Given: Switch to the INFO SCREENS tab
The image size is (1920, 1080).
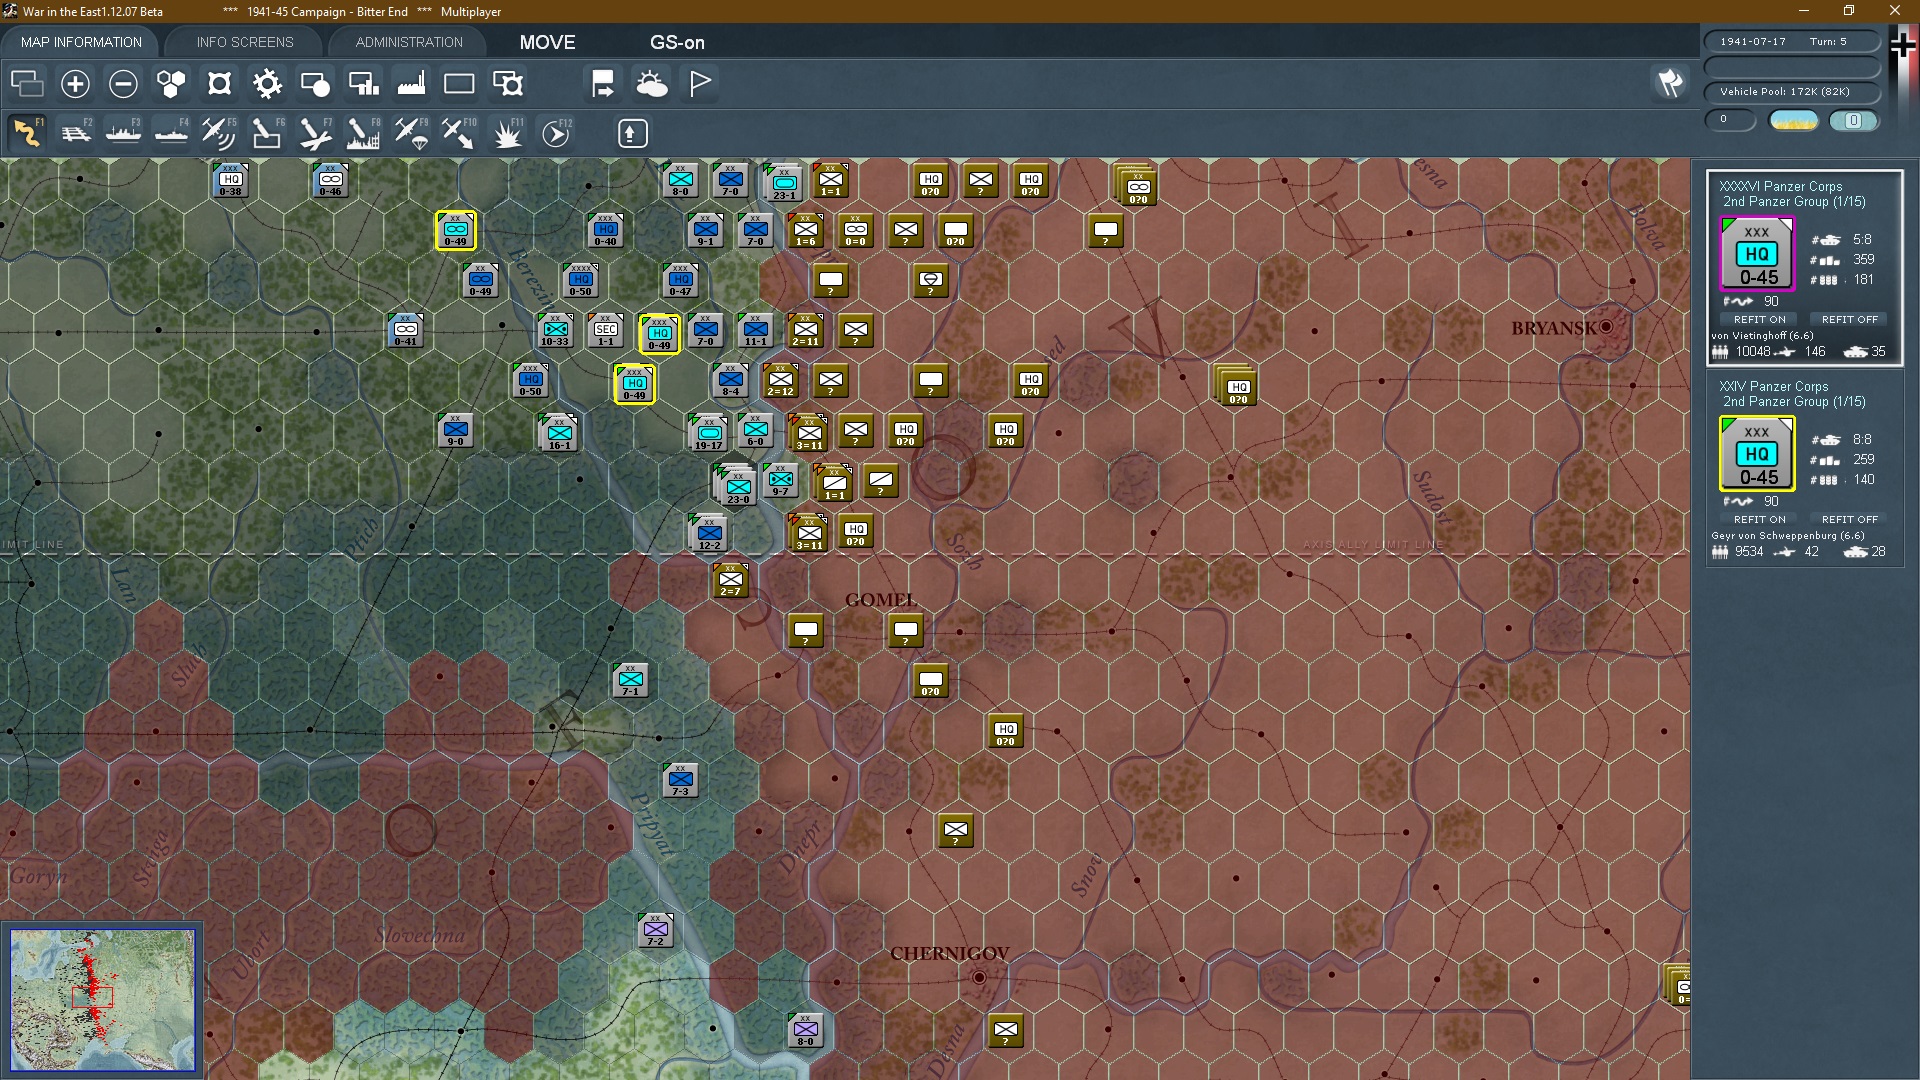Looking at the screenshot, I should click(245, 42).
